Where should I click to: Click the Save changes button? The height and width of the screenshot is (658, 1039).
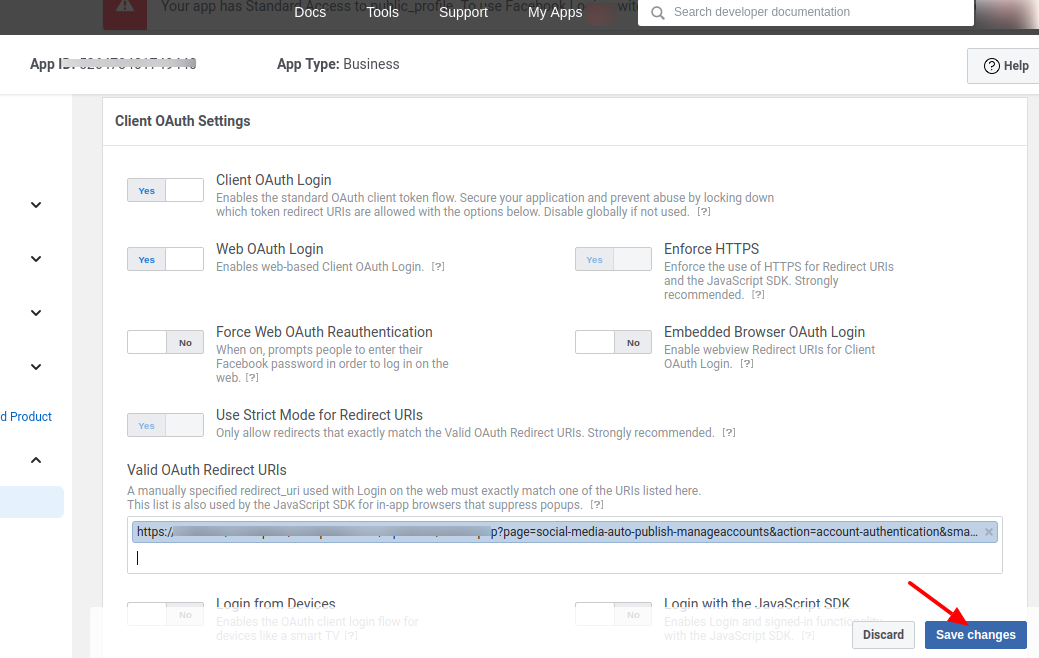coord(975,634)
